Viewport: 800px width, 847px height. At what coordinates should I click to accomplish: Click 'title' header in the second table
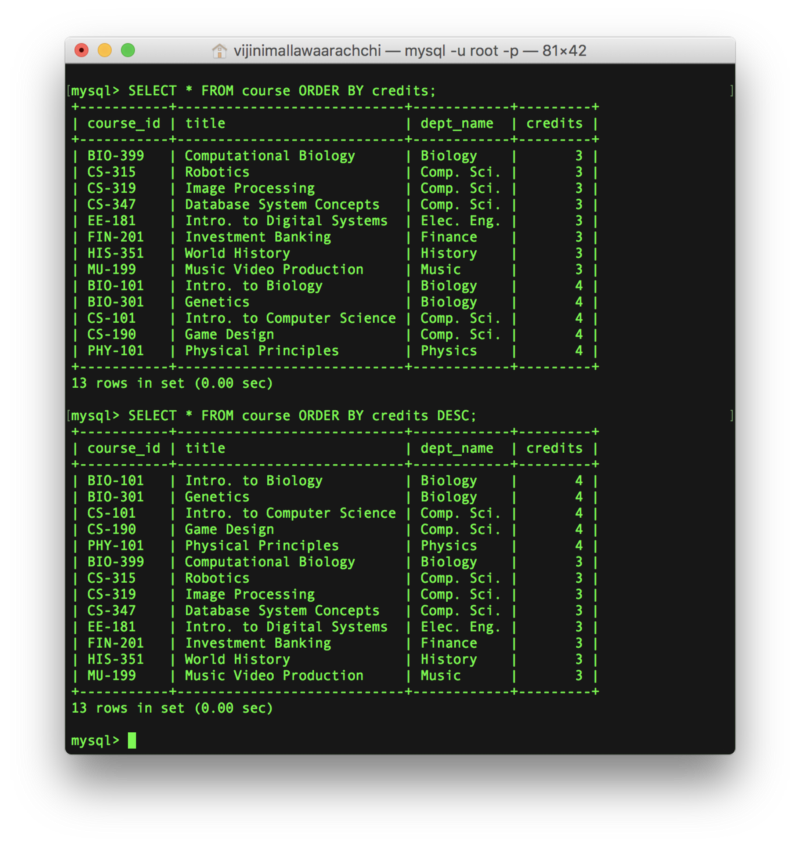(205, 449)
